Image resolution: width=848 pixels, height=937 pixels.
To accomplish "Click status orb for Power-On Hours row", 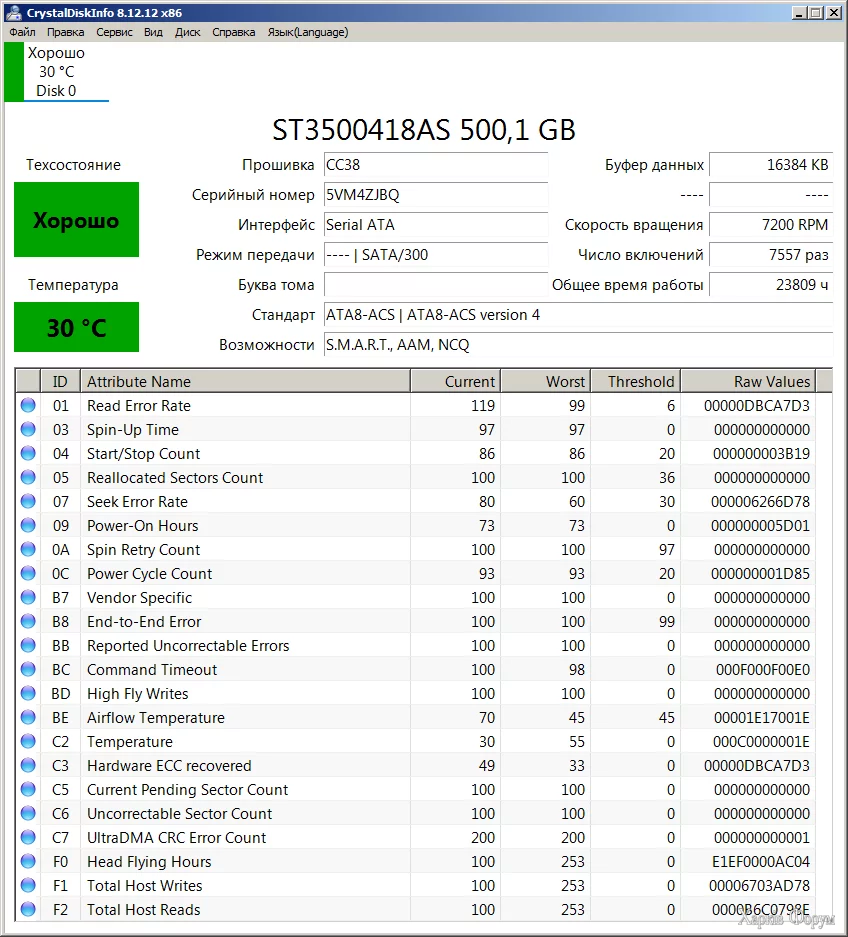I will [x=28, y=526].
